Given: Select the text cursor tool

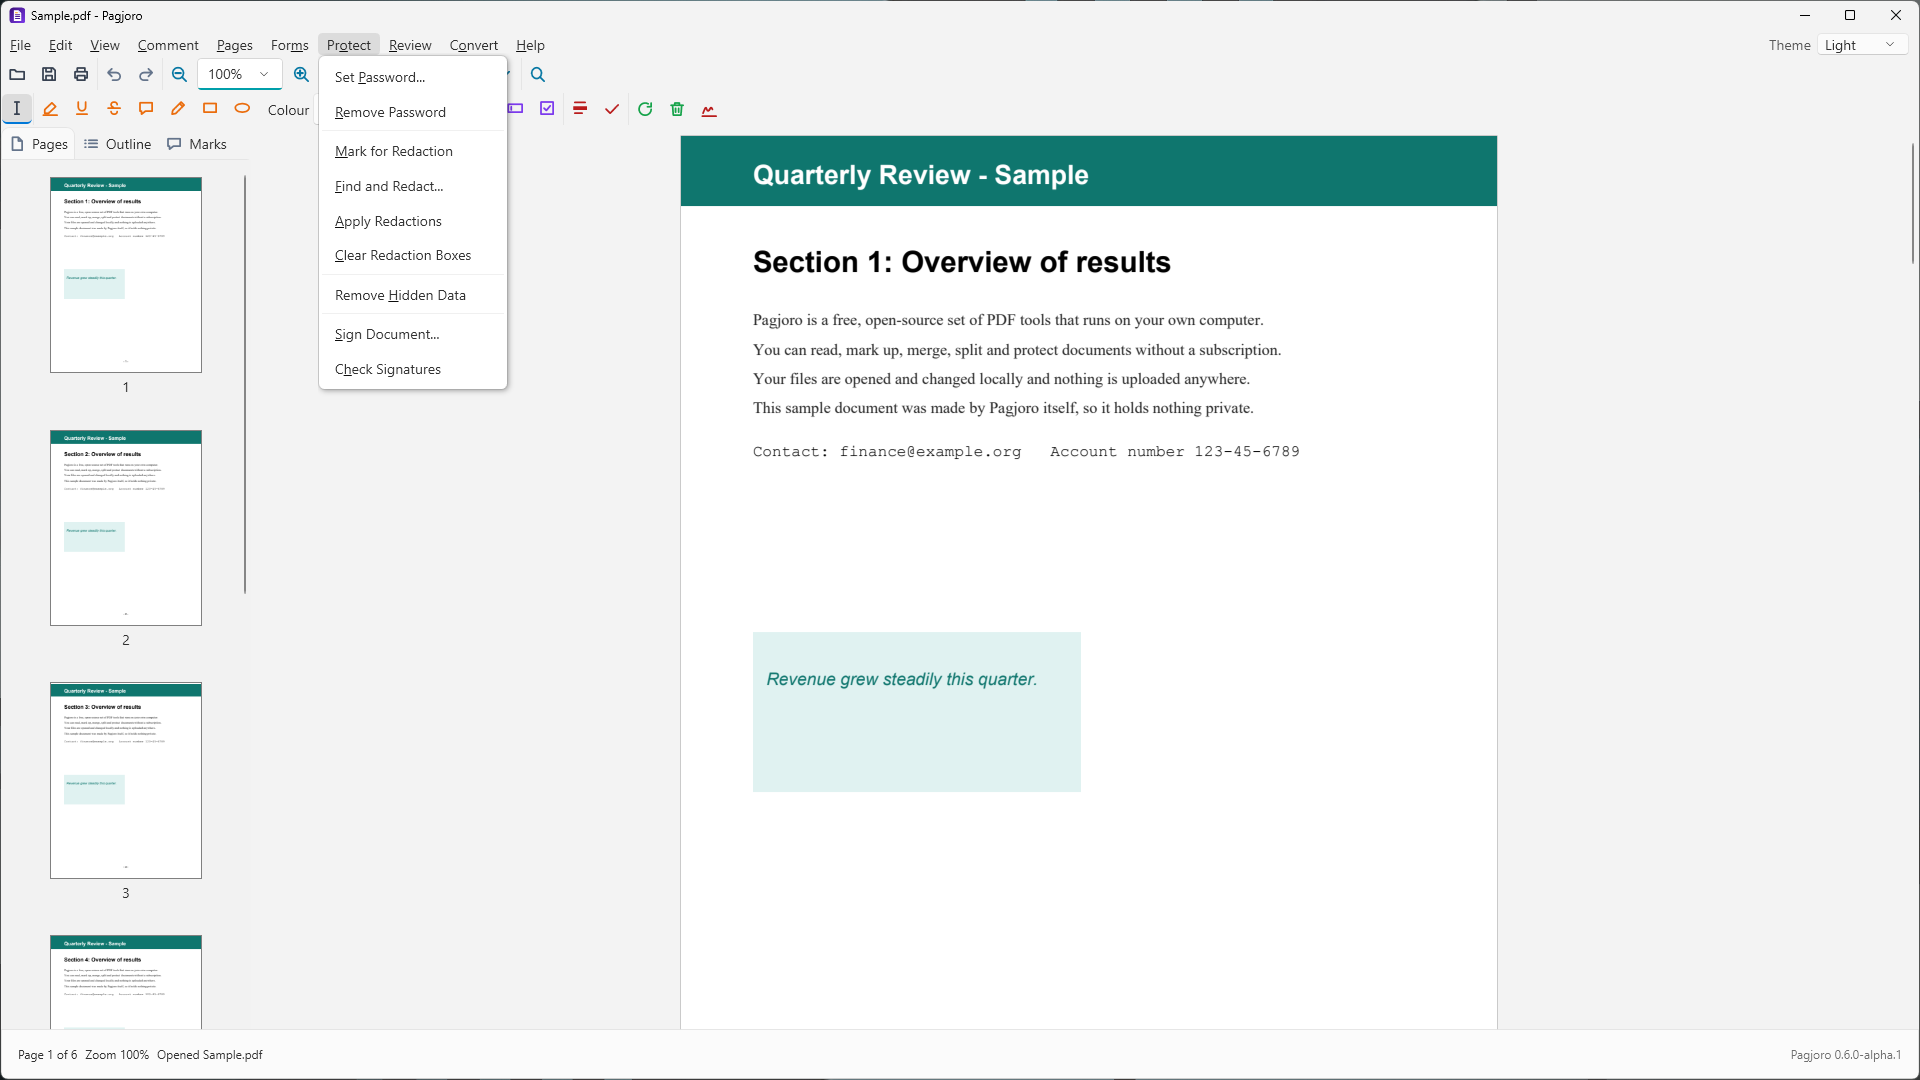Looking at the screenshot, I should pyautogui.click(x=17, y=109).
